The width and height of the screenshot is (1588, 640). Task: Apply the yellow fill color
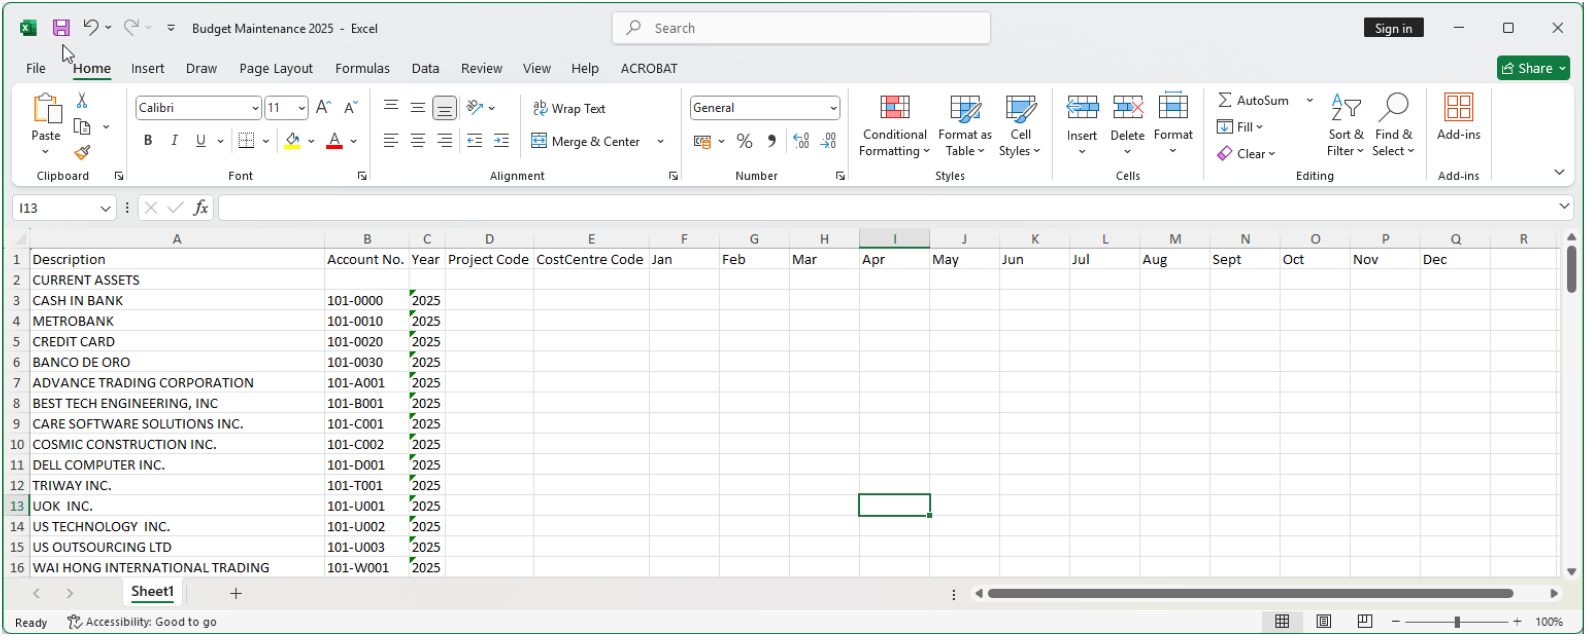pos(292,141)
